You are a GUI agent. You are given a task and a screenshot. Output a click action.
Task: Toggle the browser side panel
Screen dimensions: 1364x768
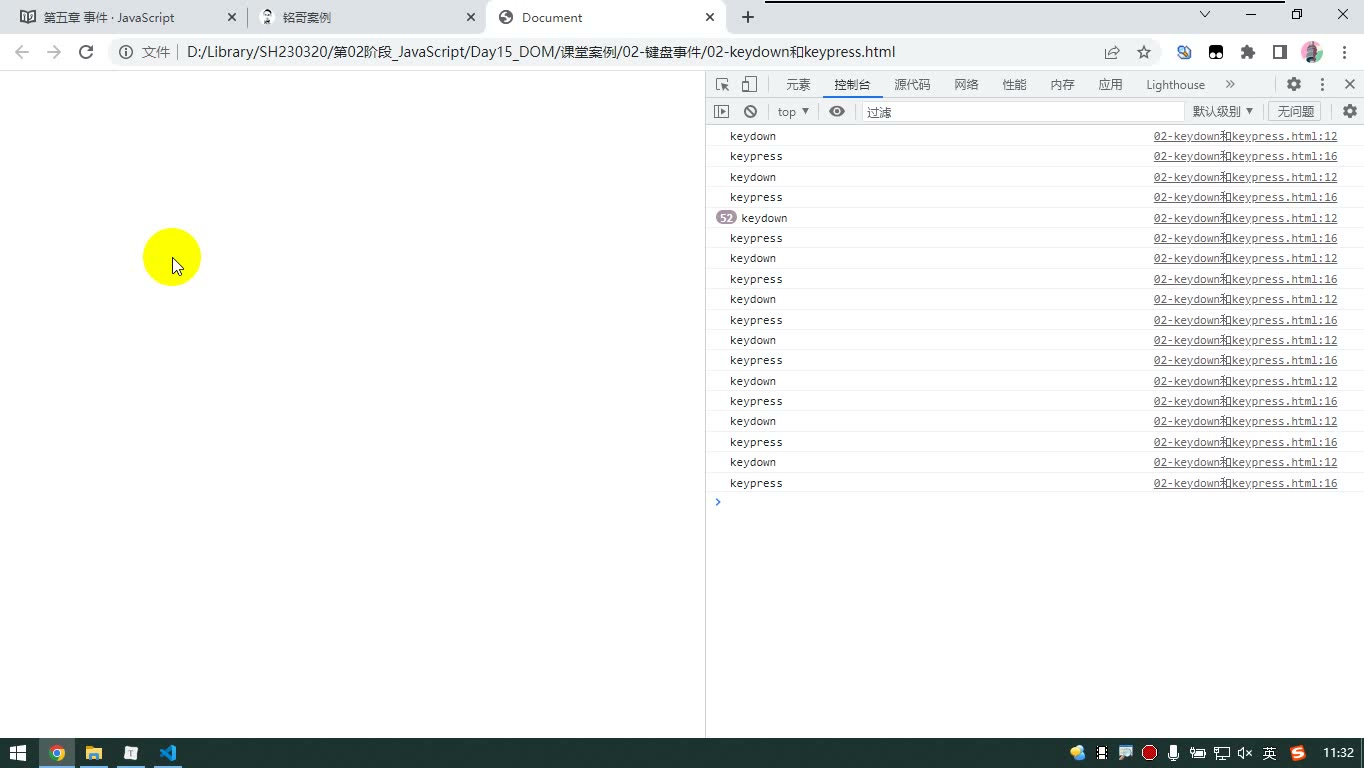(1280, 52)
